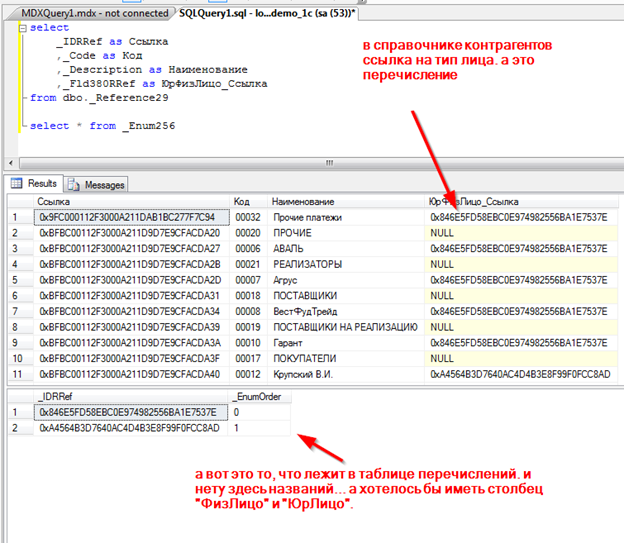The width and height of the screenshot is (624, 543).
Task: Select _IDRRef cell 0xA4564B3D7640AC4D... in second grid
Action: click(x=131, y=428)
